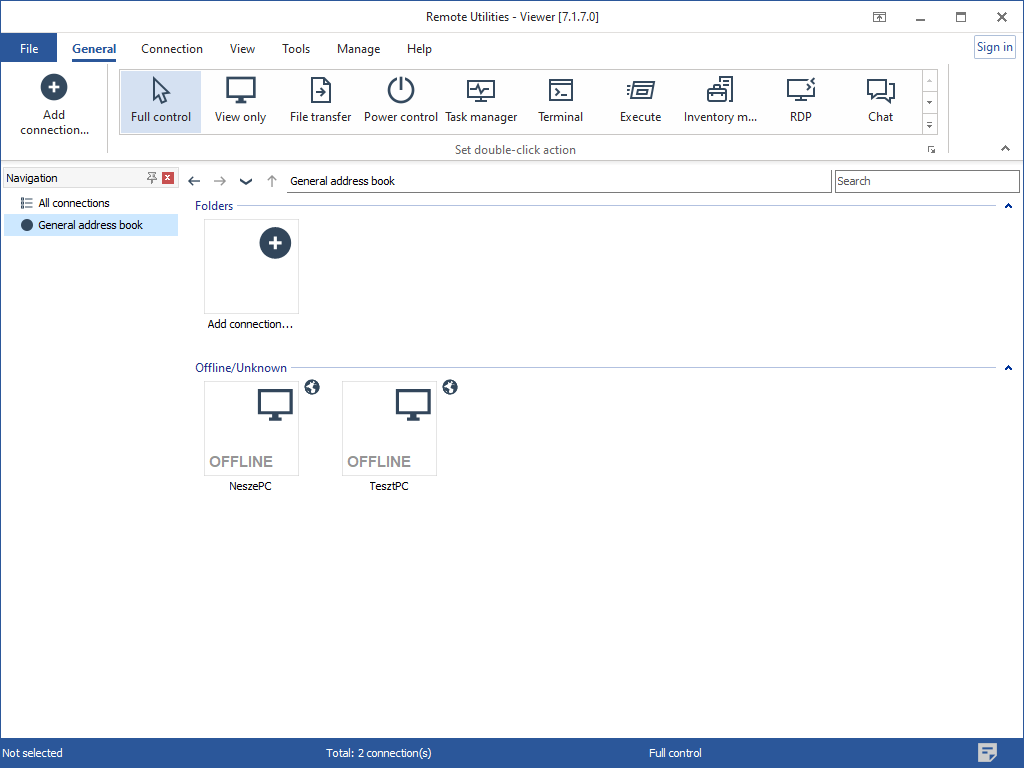This screenshot has width=1024, height=768.
Task: Select General address book in Navigation
Action: (x=91, y=225)
